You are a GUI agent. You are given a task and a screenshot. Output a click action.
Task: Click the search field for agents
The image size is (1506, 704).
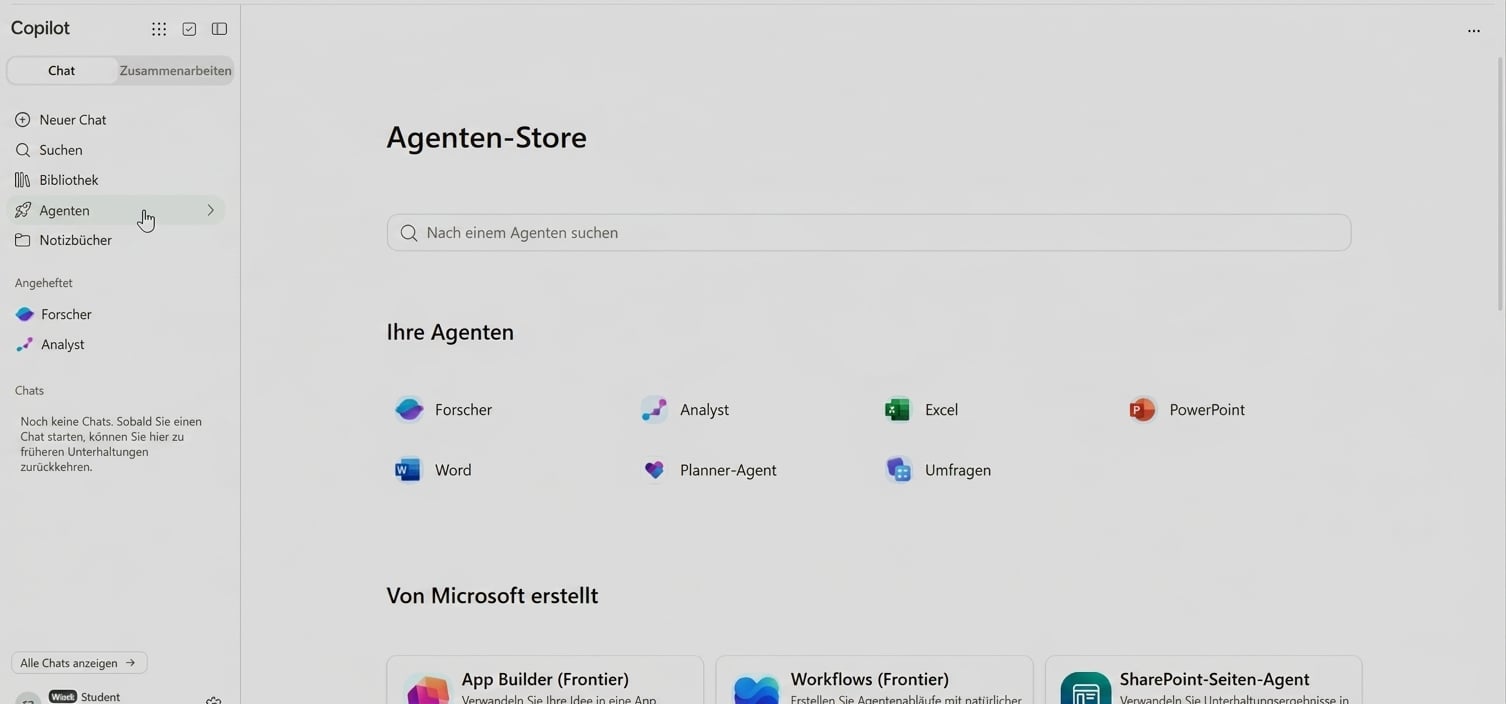pyautogui.click(x=869, y=233)
